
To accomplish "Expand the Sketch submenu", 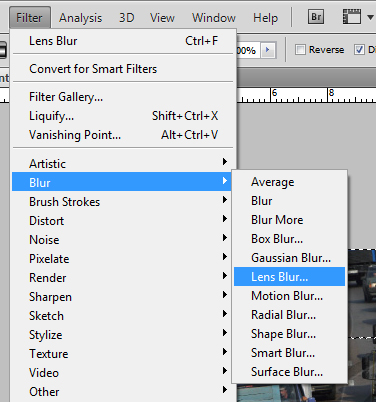I will click(122, 316).
